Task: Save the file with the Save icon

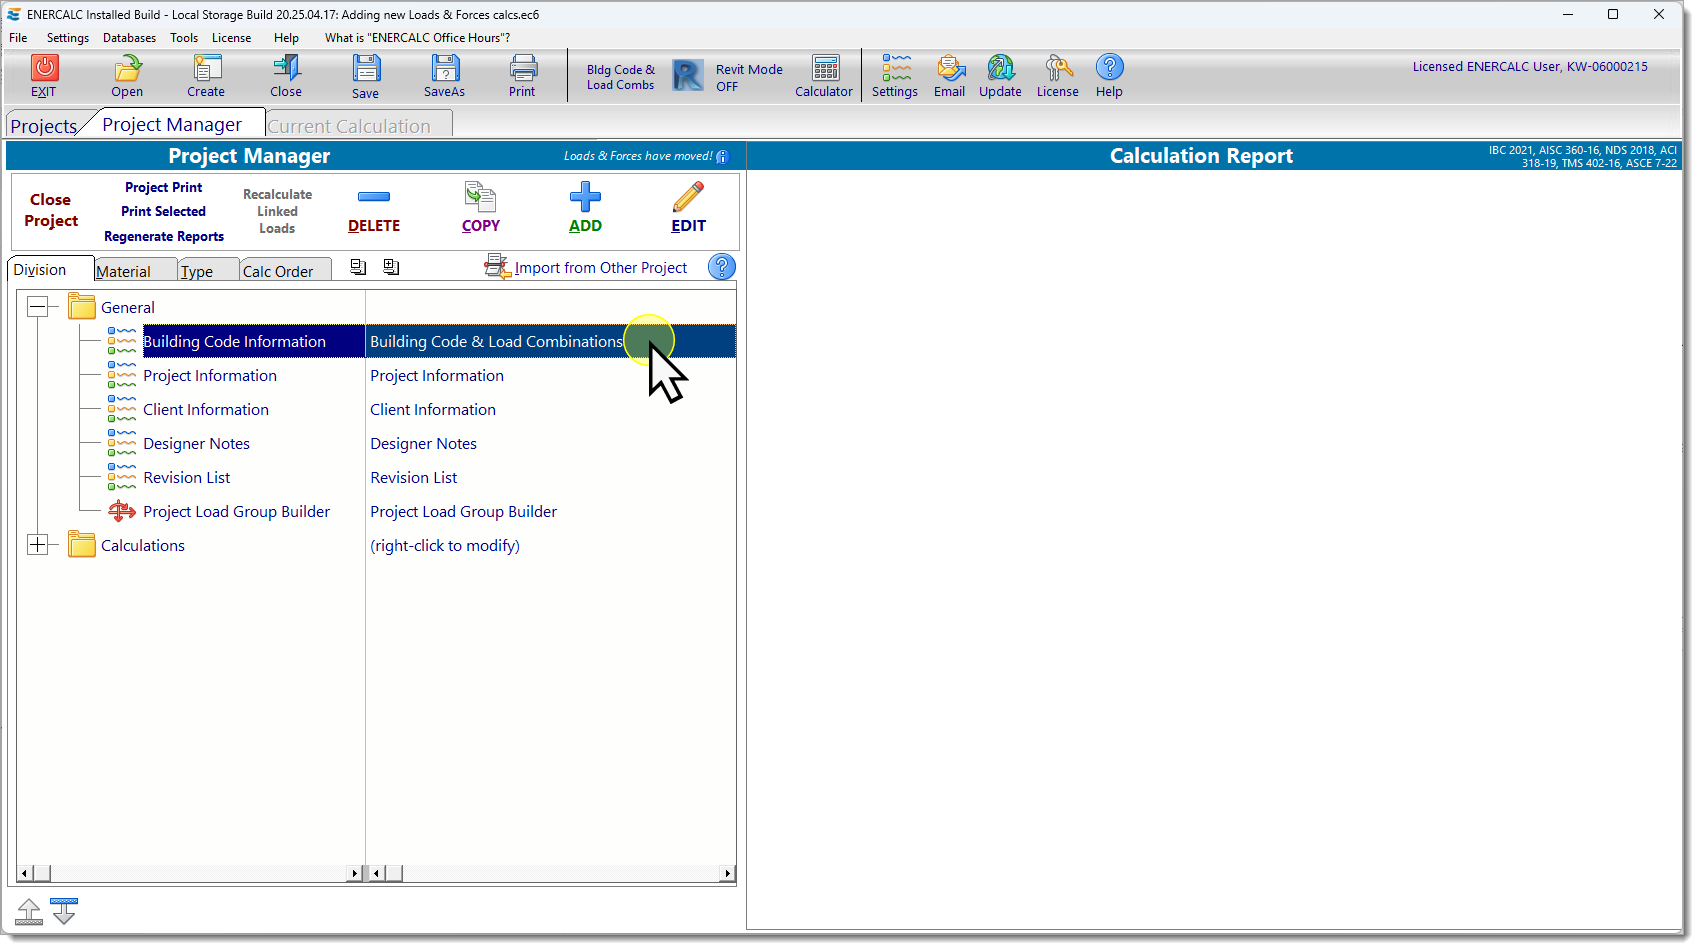Action: [366, 67]
